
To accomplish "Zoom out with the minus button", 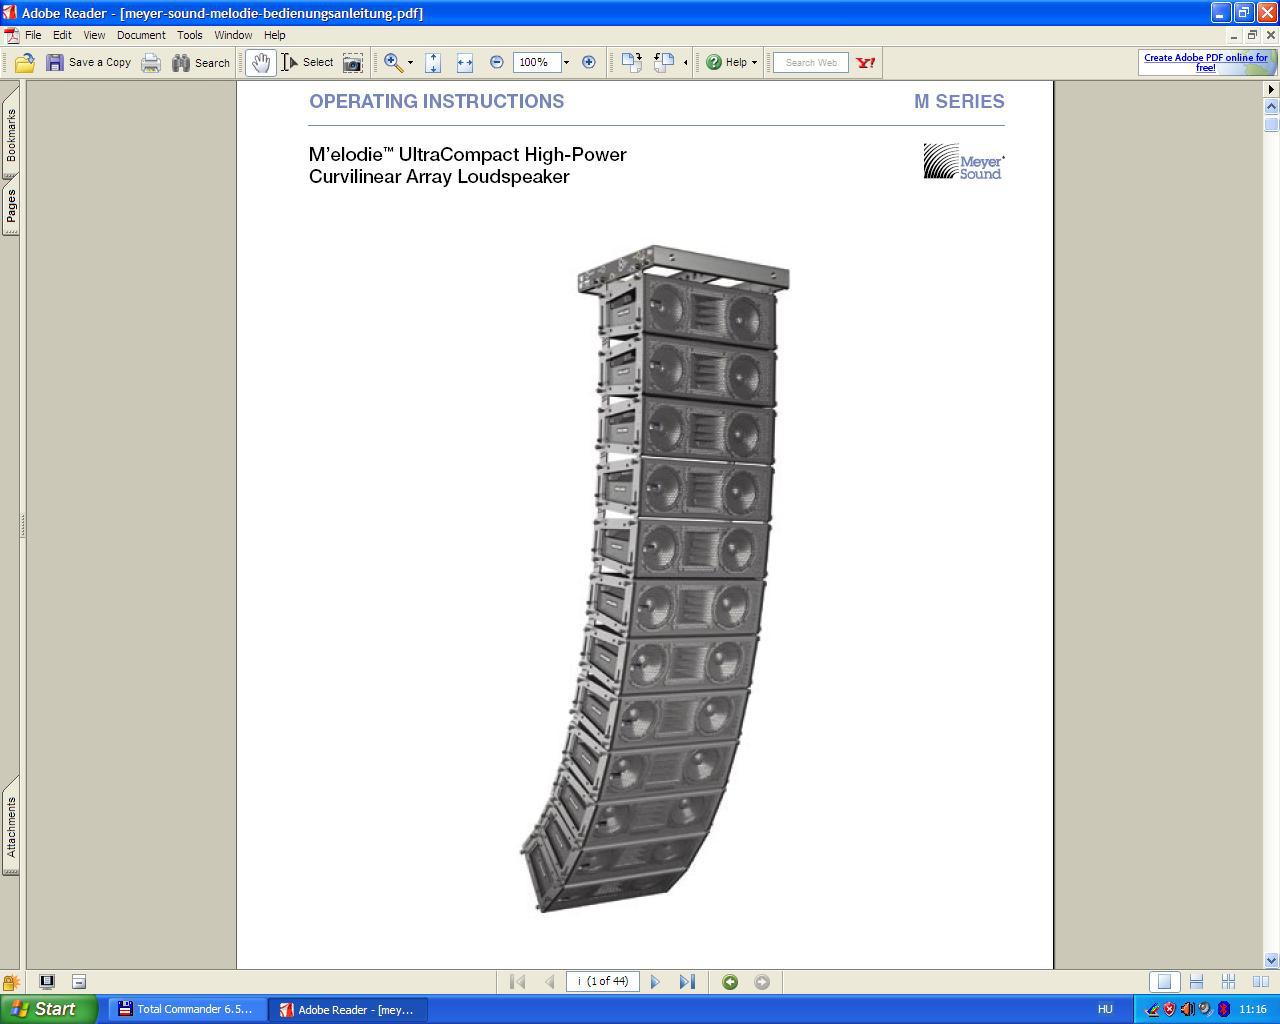I will 497,63.
